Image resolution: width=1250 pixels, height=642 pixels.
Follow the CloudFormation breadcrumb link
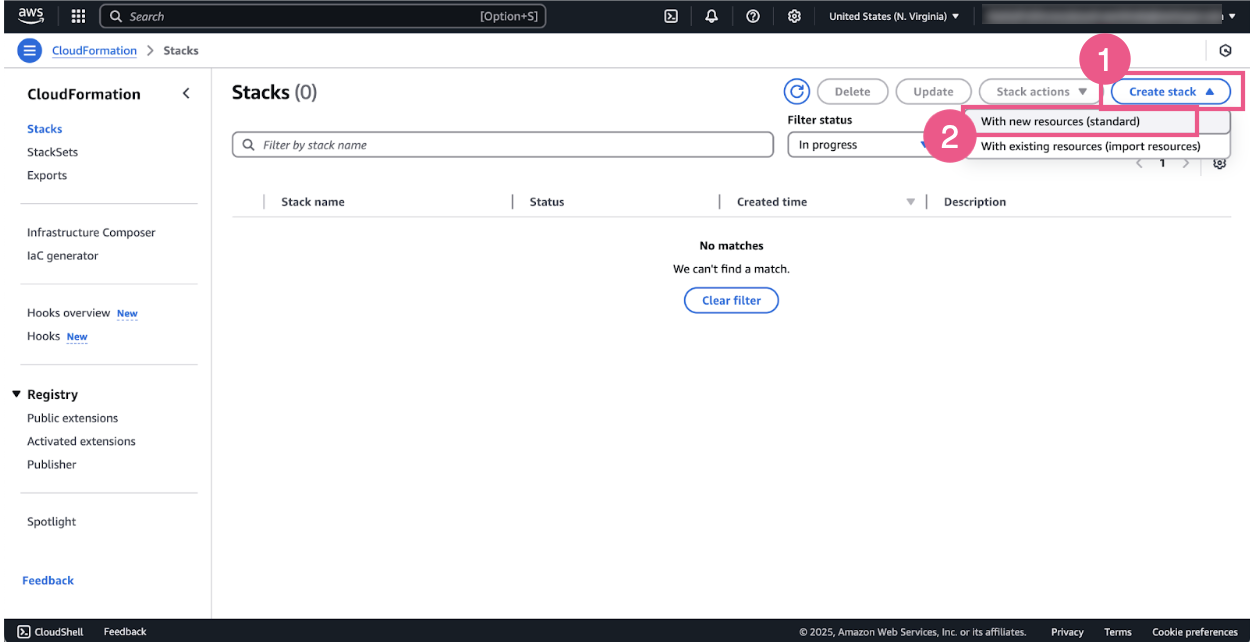[94, 51]
